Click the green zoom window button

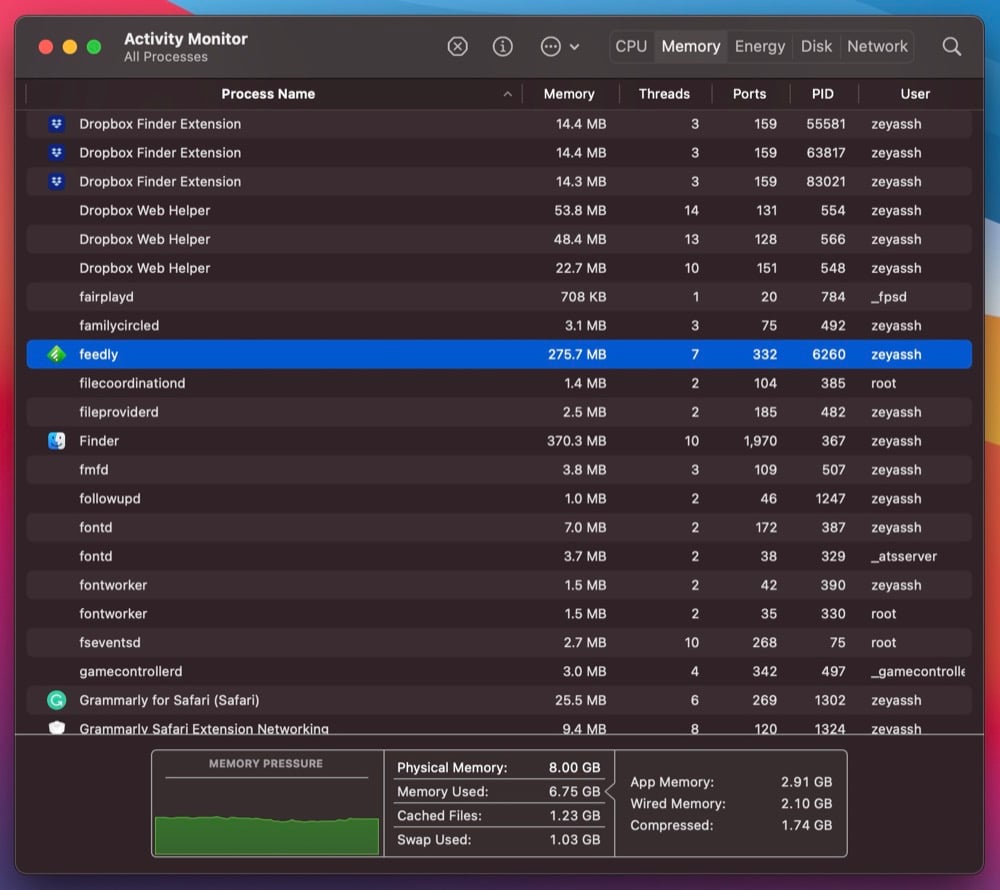(x=94, y=47)
